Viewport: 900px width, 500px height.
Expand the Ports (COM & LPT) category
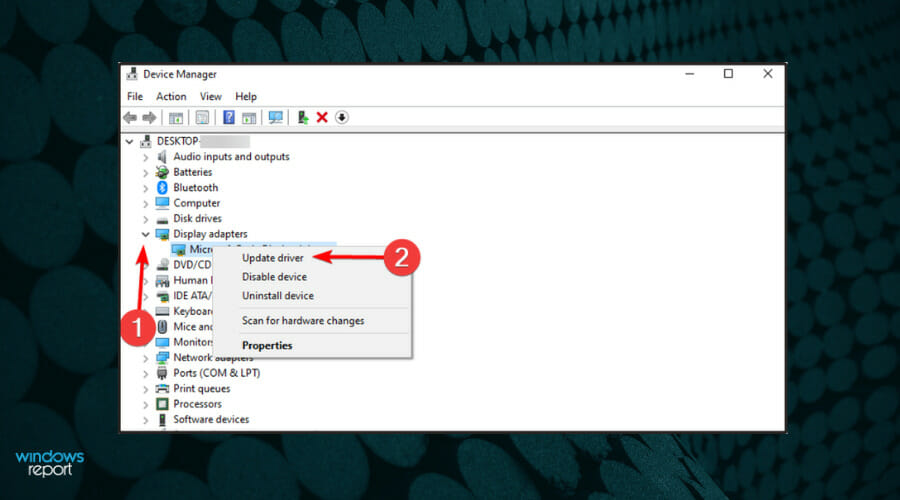coord(146,373)
